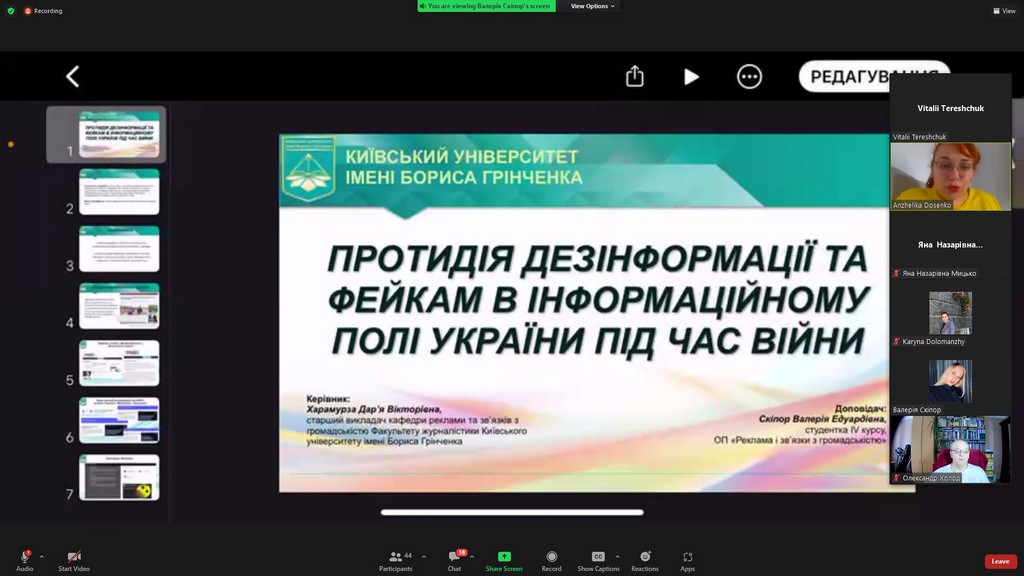Select slide 4 thumbnail
Viewport: 1024px width, 576px height.
coord(119,306)
